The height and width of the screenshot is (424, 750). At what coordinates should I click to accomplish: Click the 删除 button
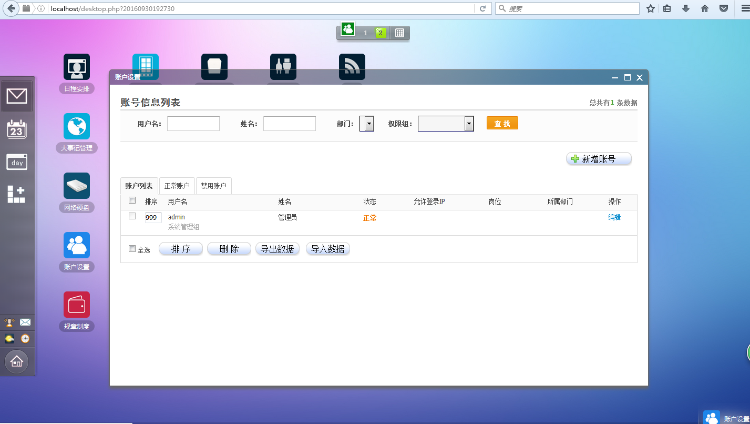pos(229,249)
